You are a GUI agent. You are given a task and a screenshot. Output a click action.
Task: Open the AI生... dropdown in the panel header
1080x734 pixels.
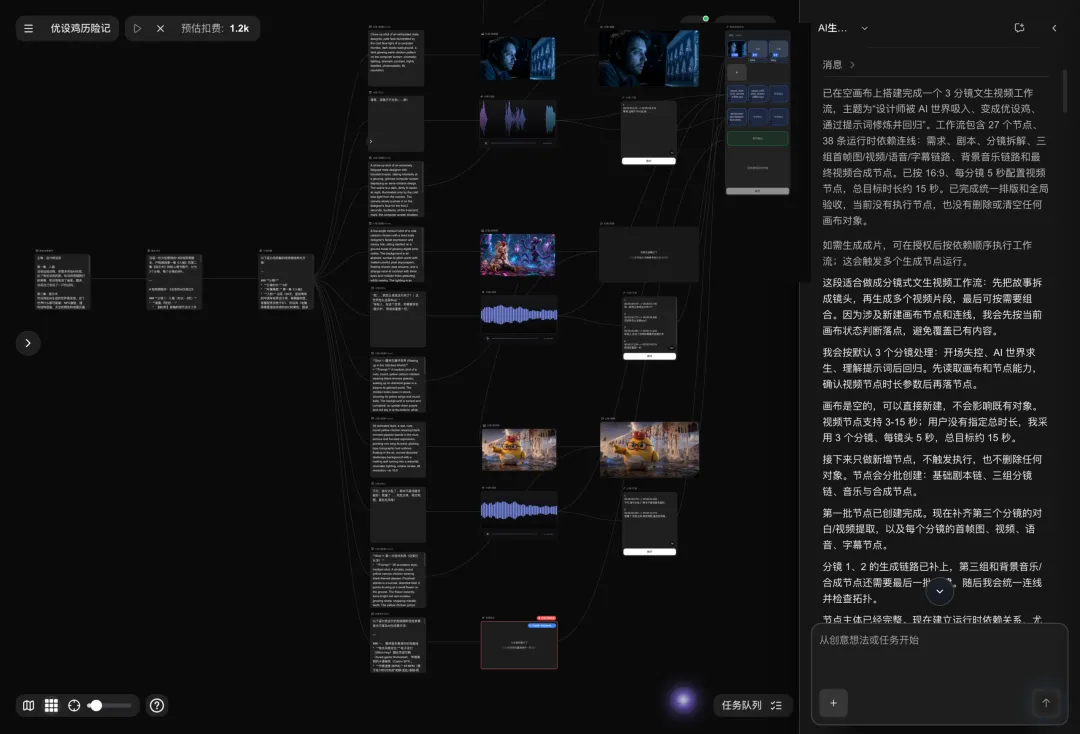point(842,28)
